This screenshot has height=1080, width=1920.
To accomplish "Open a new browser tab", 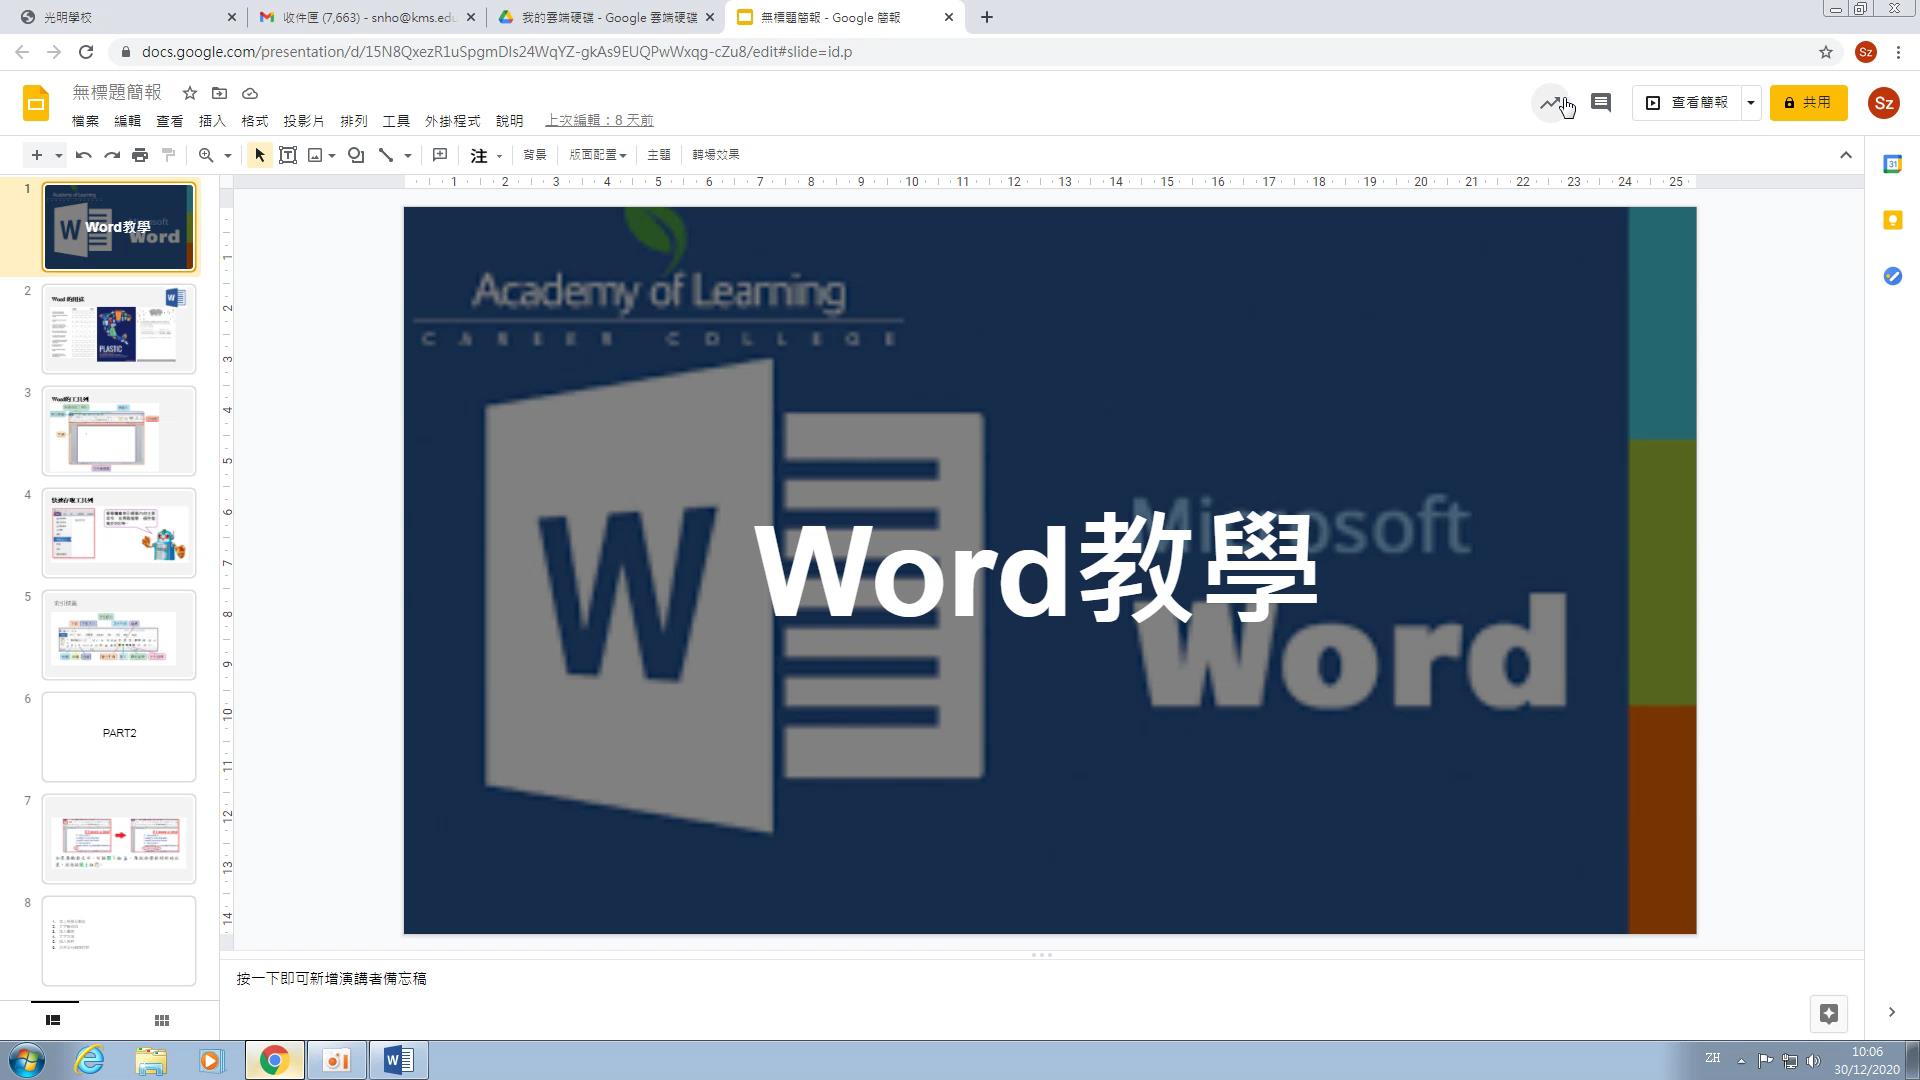I will pyautogui.click(x=987, y=17).
